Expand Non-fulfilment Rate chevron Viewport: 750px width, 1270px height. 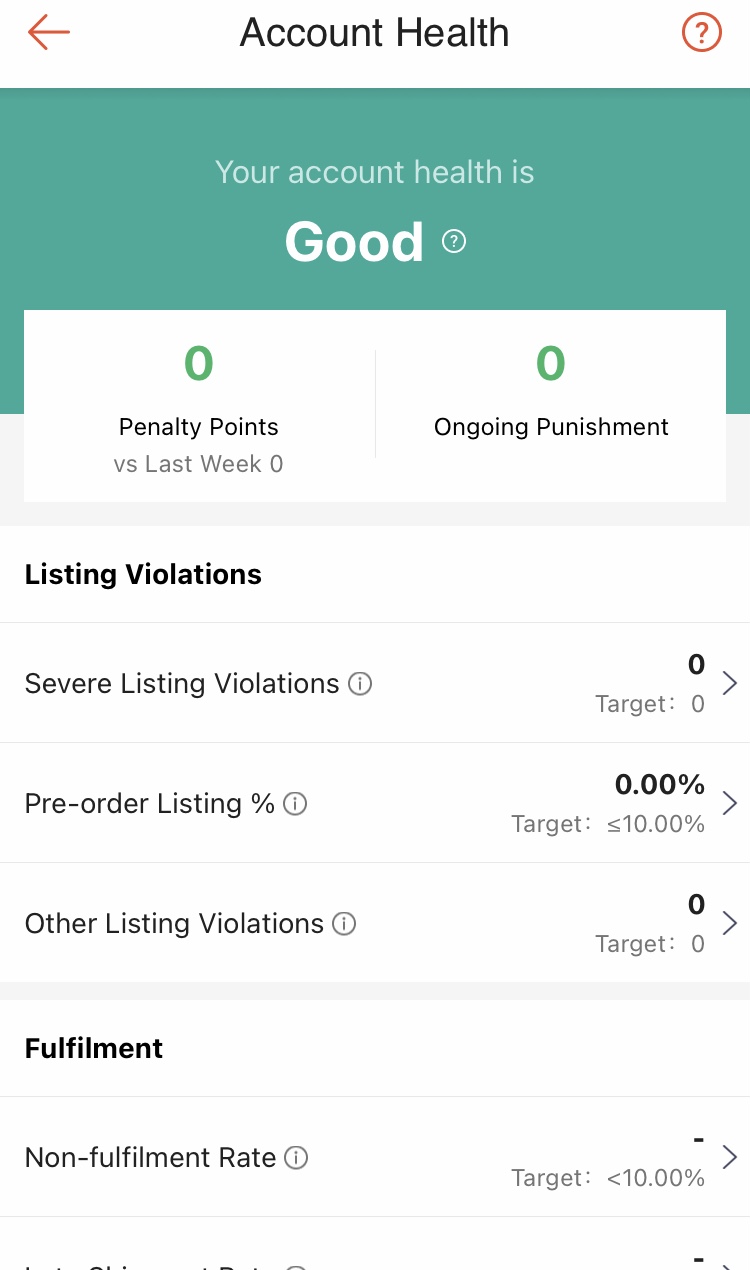click(x=729, y=1157)
